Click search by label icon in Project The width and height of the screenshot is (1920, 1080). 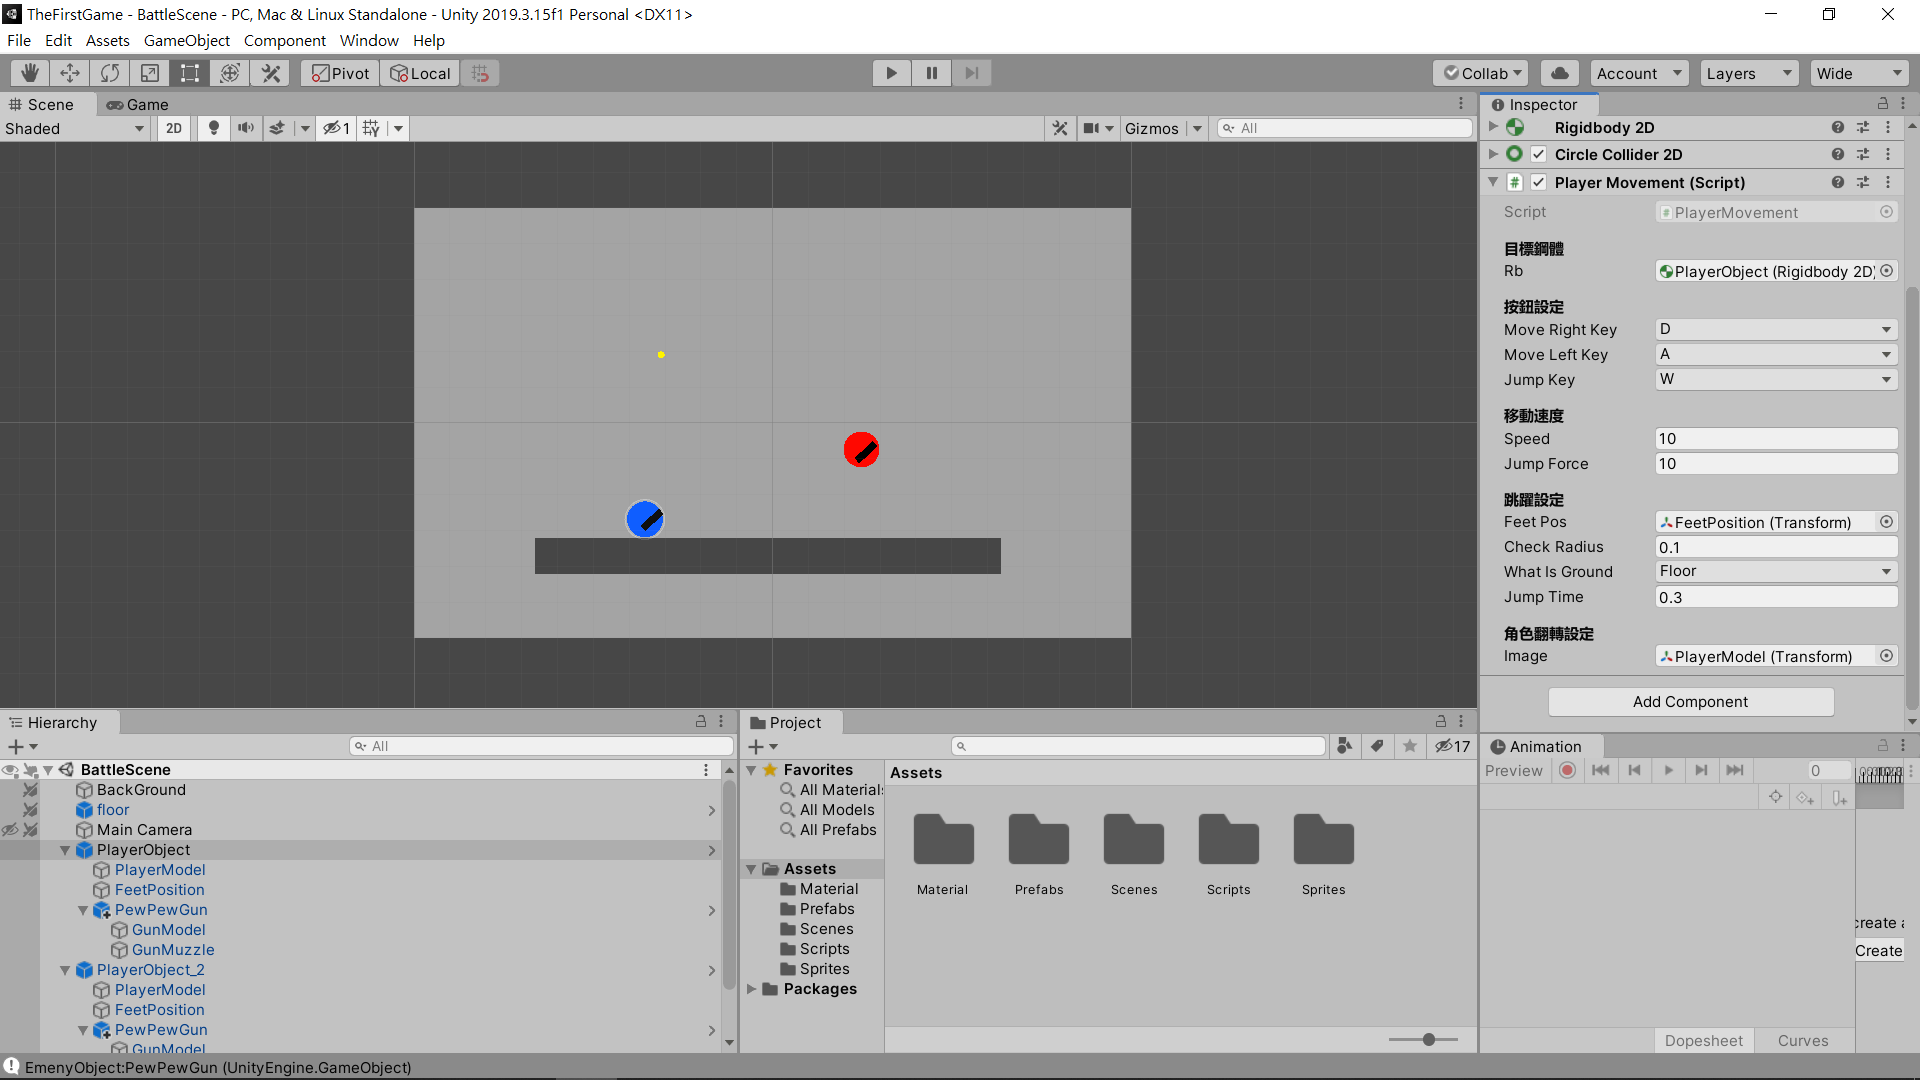1377,746
